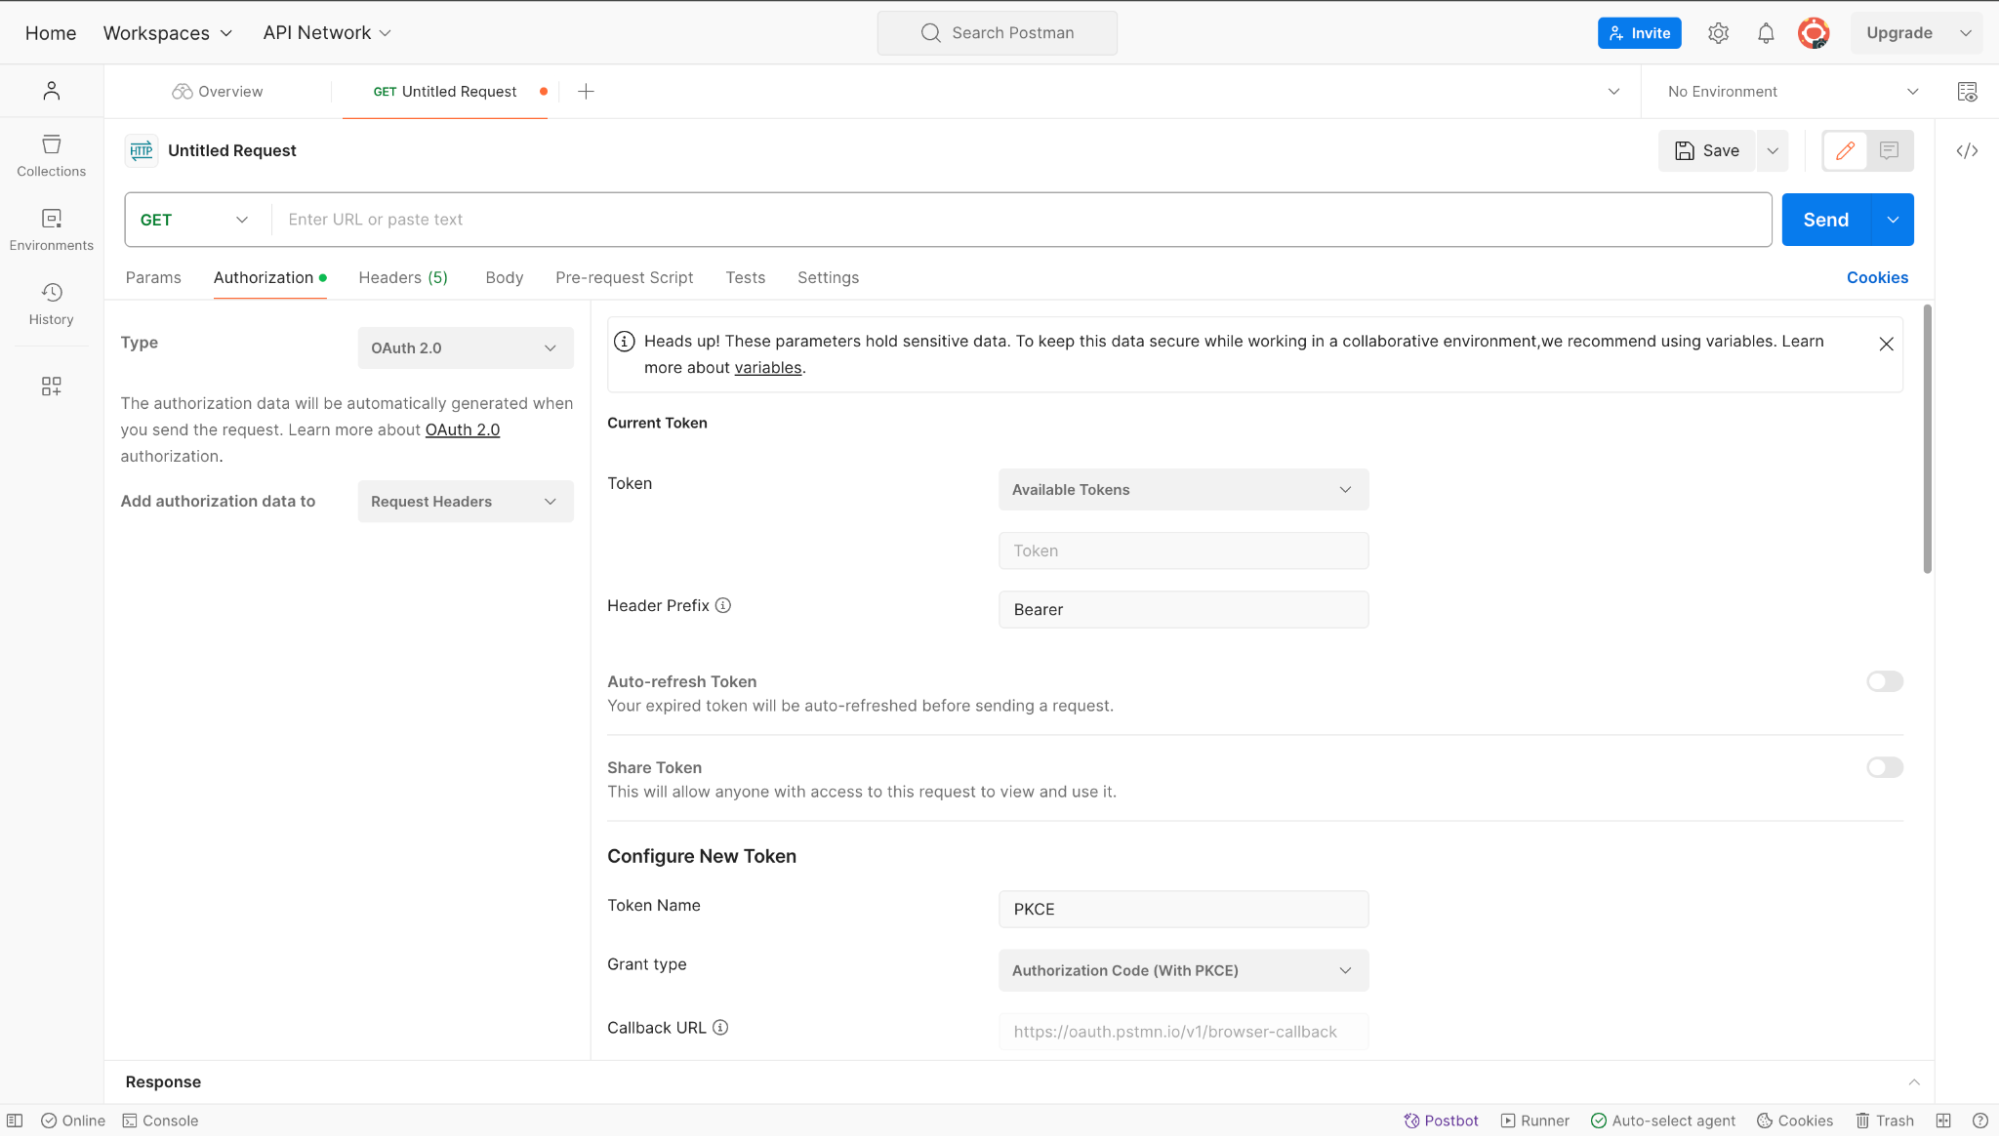Switch to the Pre-request Script tab
This screenshot has width=1999, height=1137.
click(x=623, y=278)
